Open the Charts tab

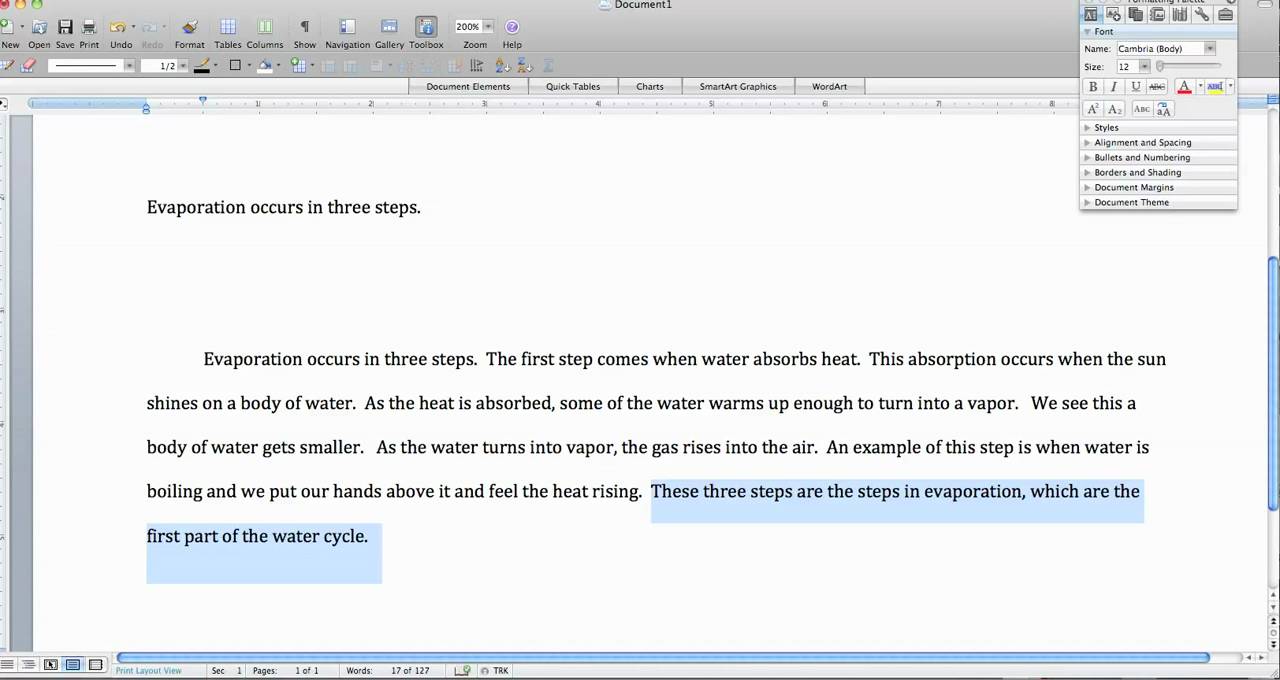(650, 86)
